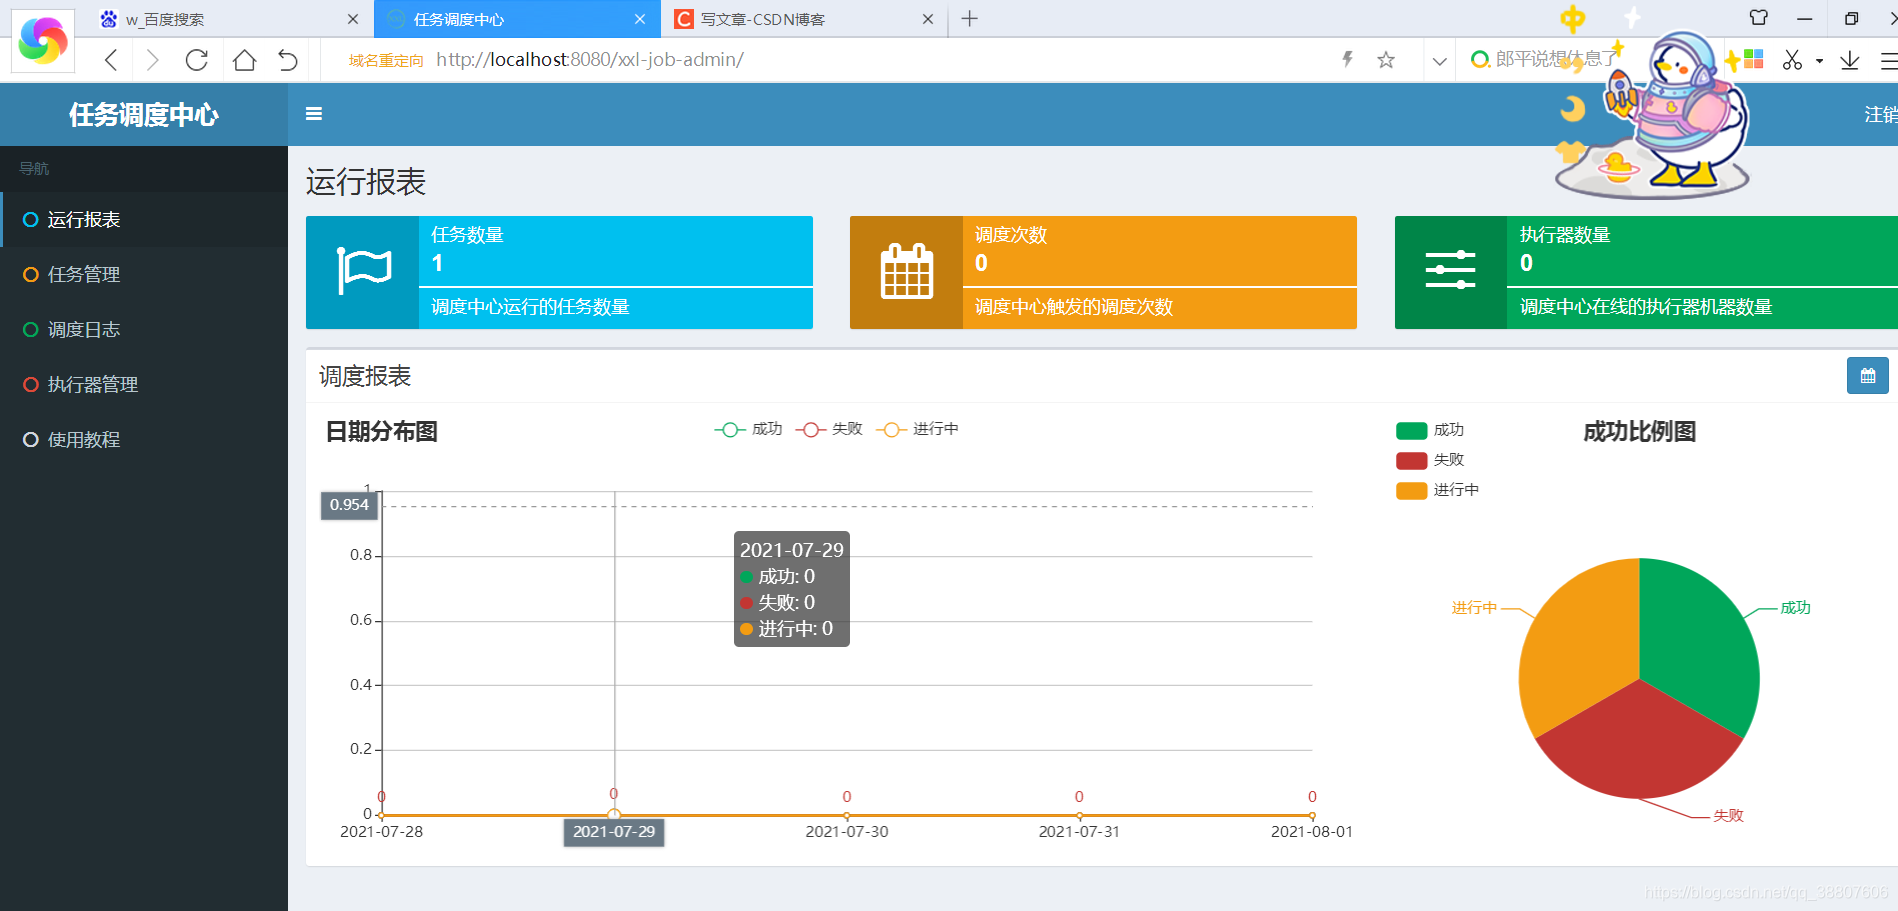Go to browser home page icon

(x=244, y=60)
